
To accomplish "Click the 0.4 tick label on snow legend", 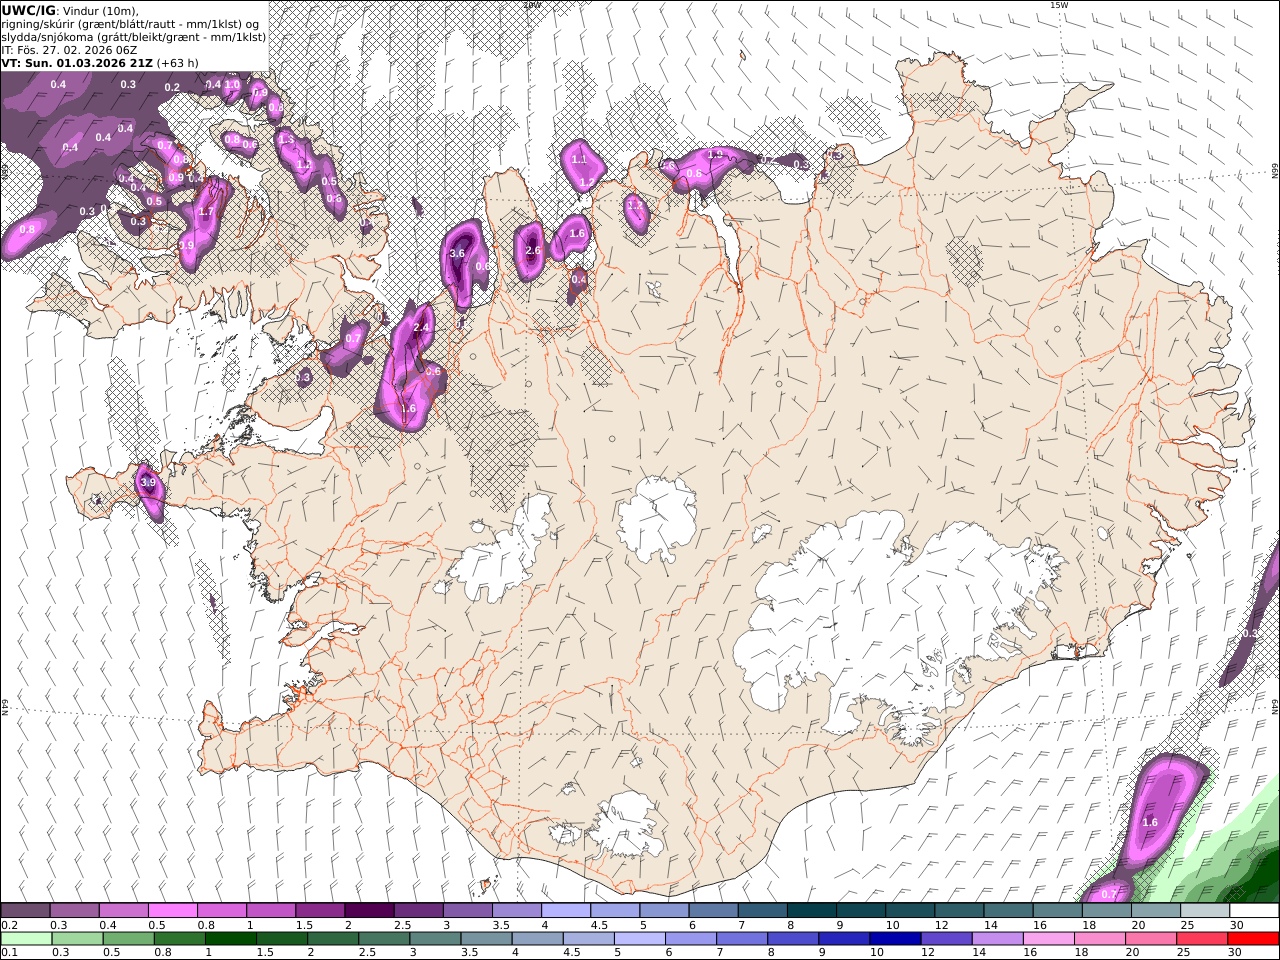I will click(107, 925).
